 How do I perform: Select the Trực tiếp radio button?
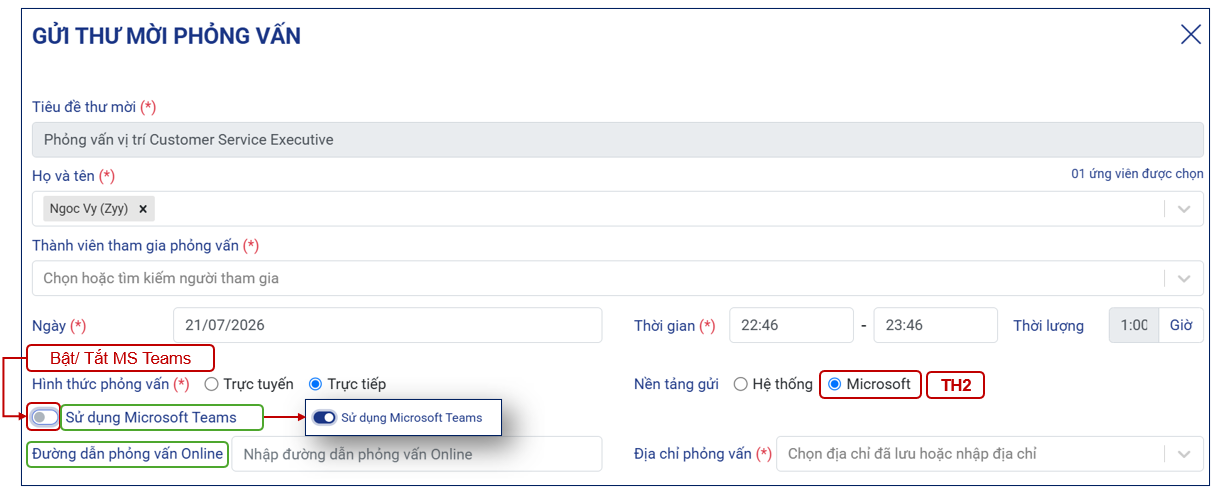click(x=315, y=384)
